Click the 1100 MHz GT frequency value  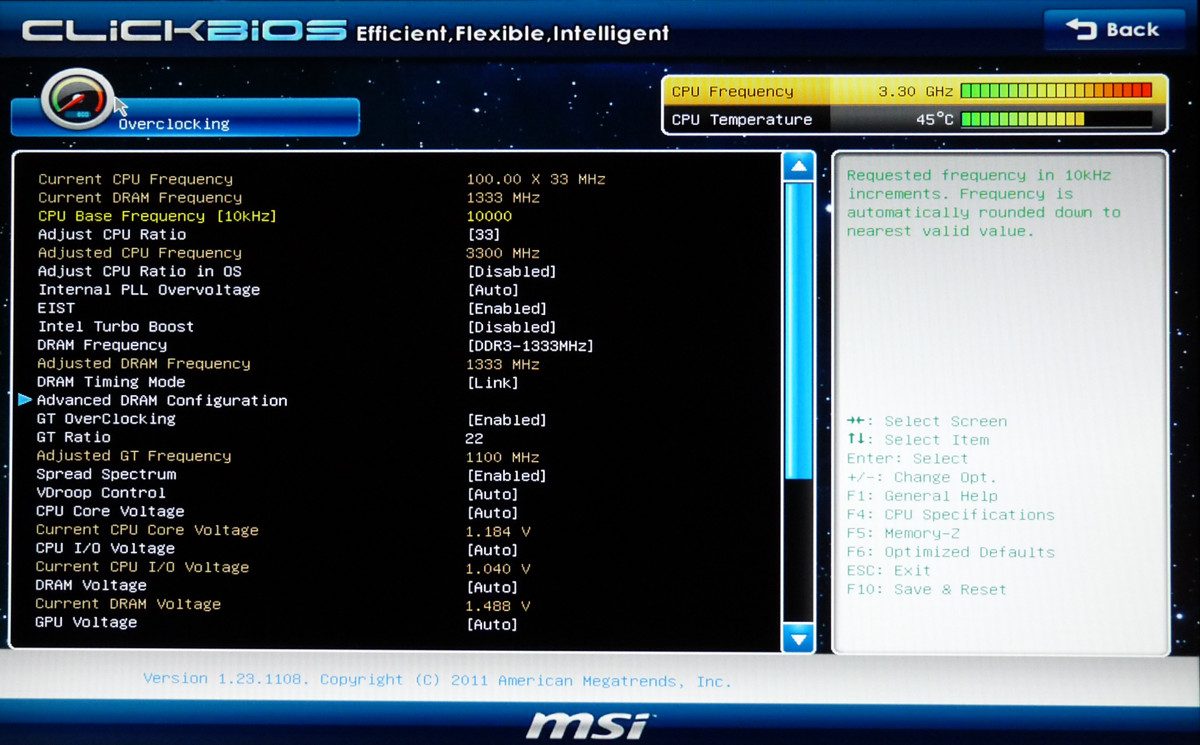(x=503, y=457)
